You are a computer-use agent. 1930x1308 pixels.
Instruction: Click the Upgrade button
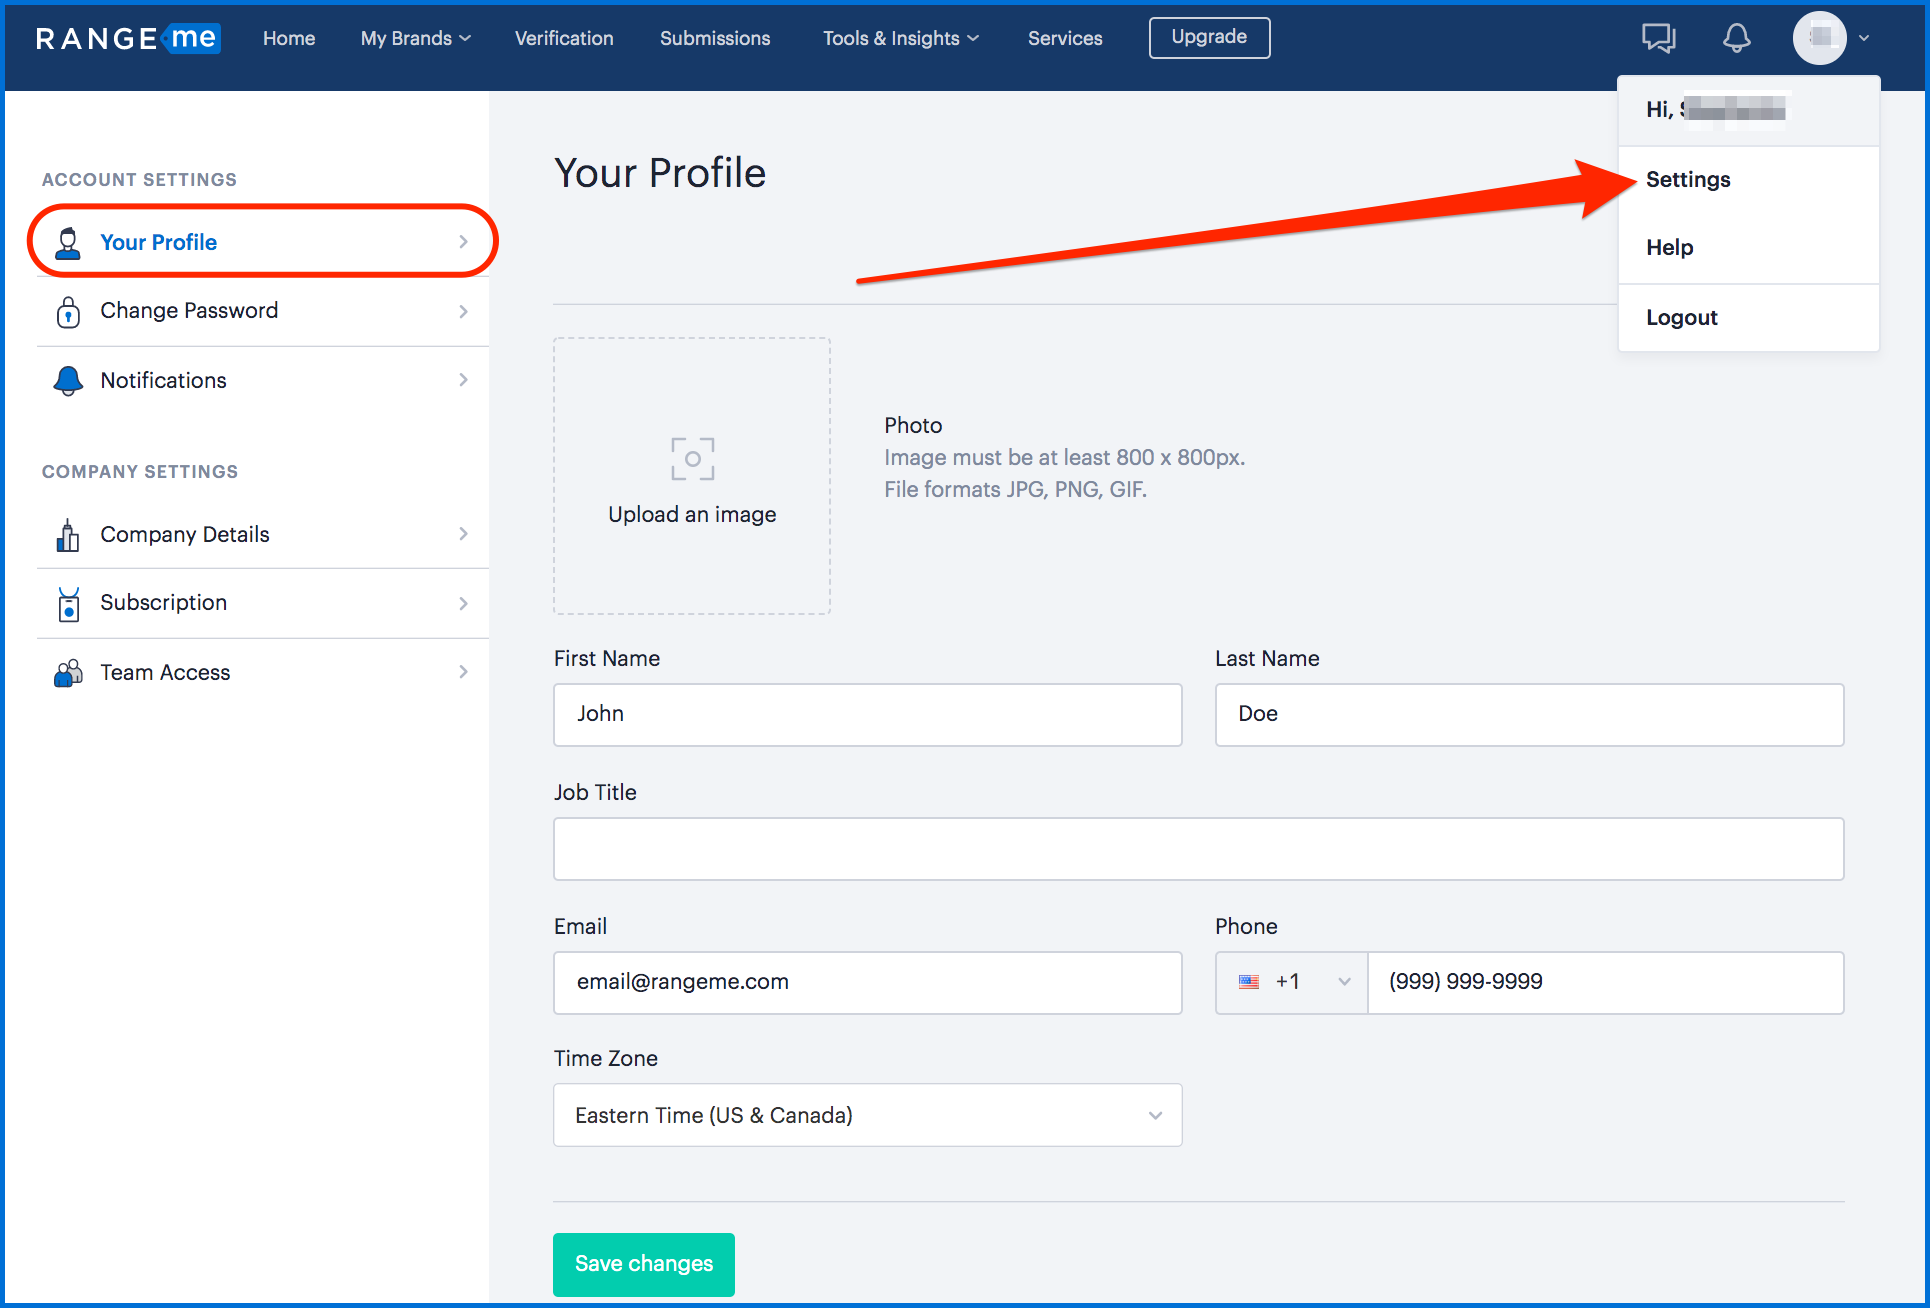tap(1209, 38)
